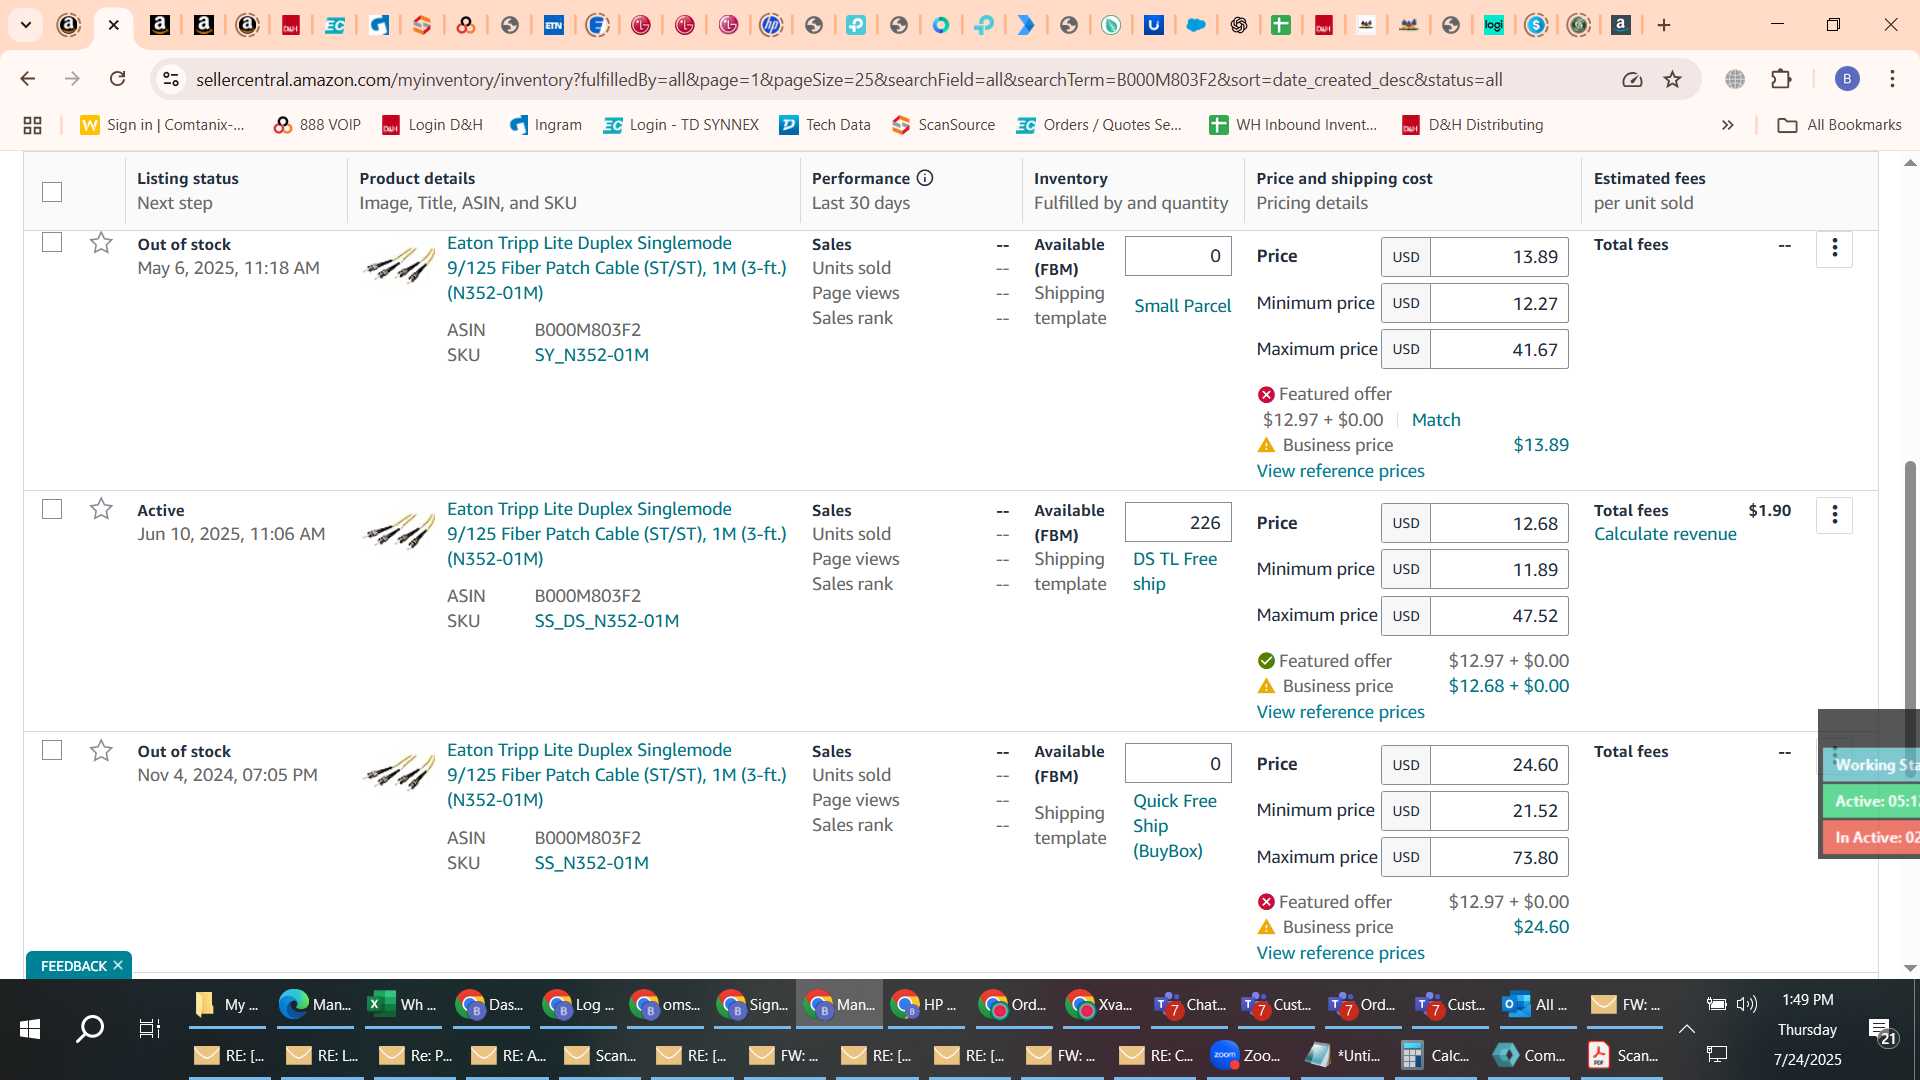Click Match featured offer link
The height and width of the screenshot is (1080, 1920).
[x=1436, y=420]
